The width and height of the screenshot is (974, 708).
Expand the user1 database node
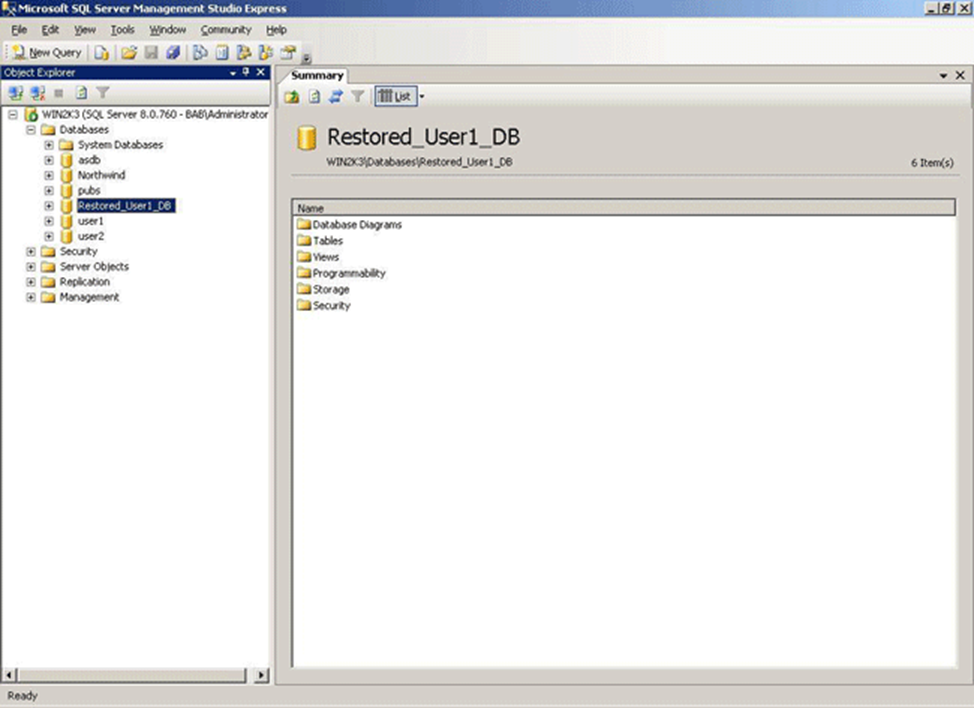49,221
